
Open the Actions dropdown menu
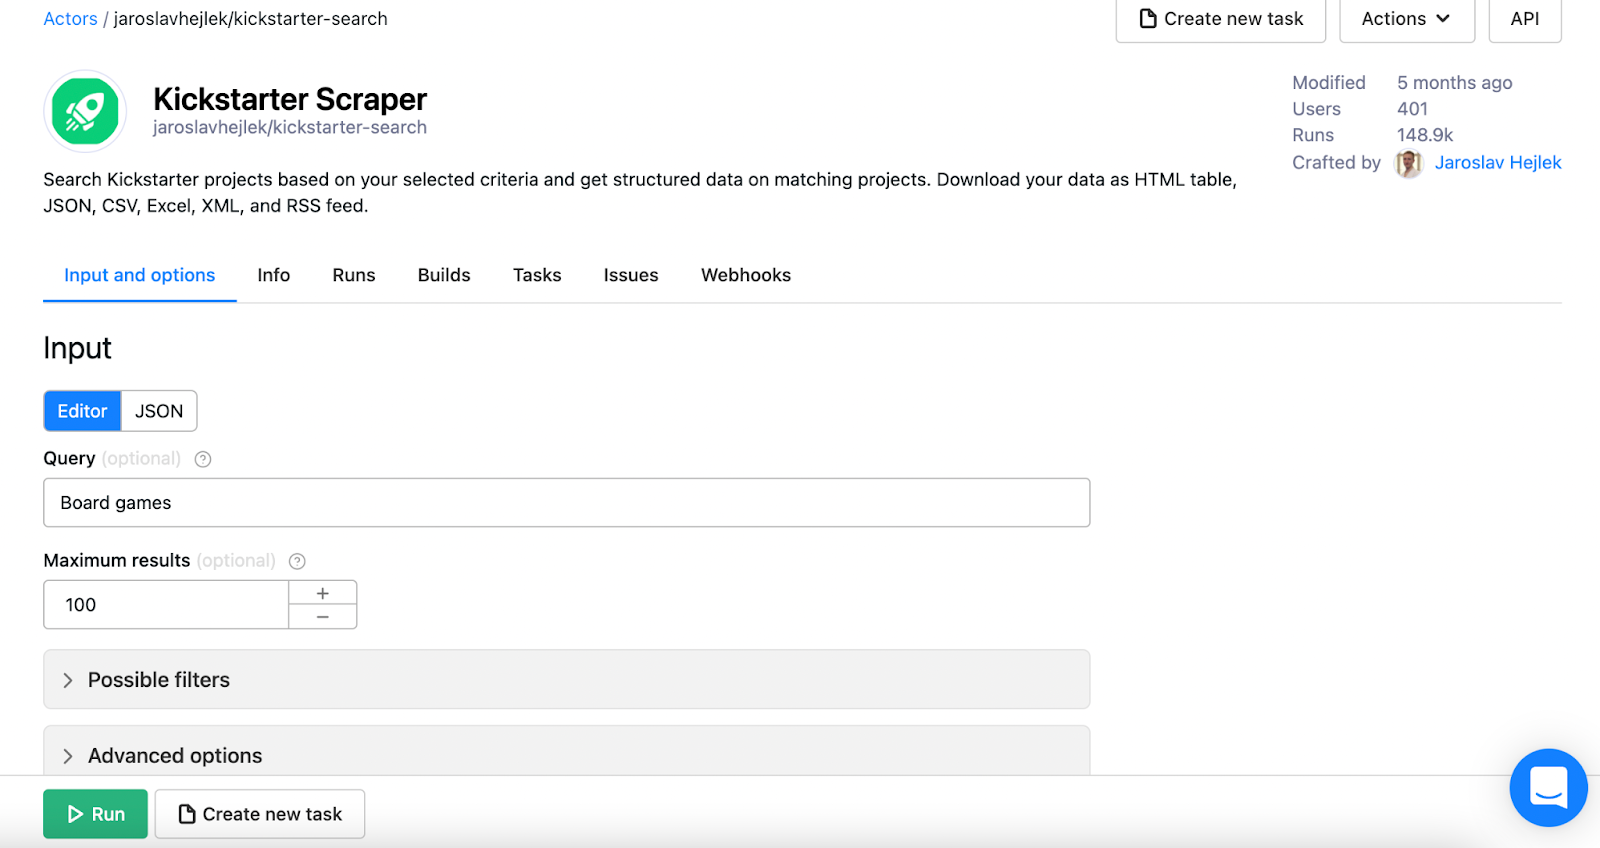click(x=1406, y=19)
